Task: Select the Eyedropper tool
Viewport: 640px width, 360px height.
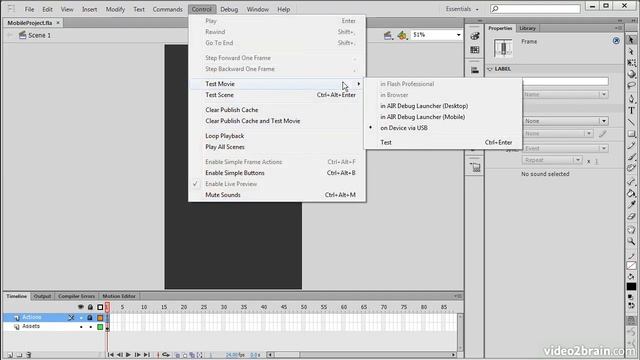Action: click(631, 204)
